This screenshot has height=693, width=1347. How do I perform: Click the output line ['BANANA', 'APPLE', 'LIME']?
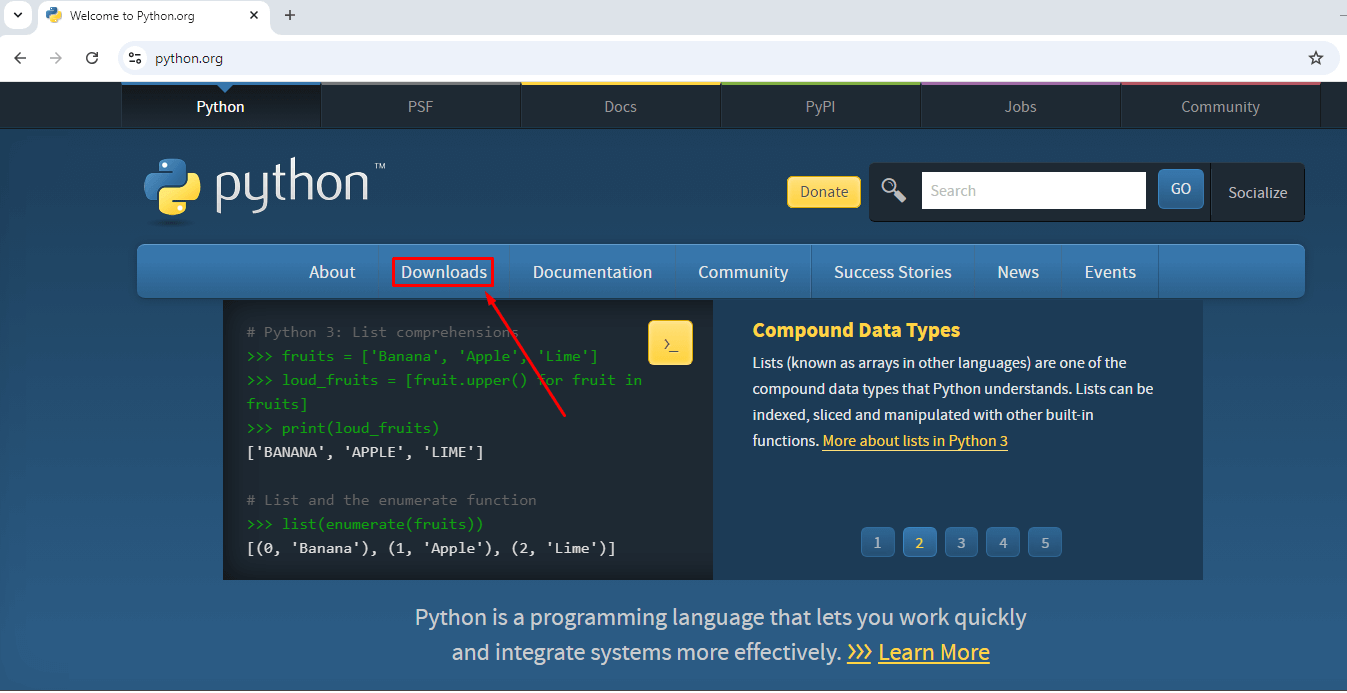coord(365,452)
